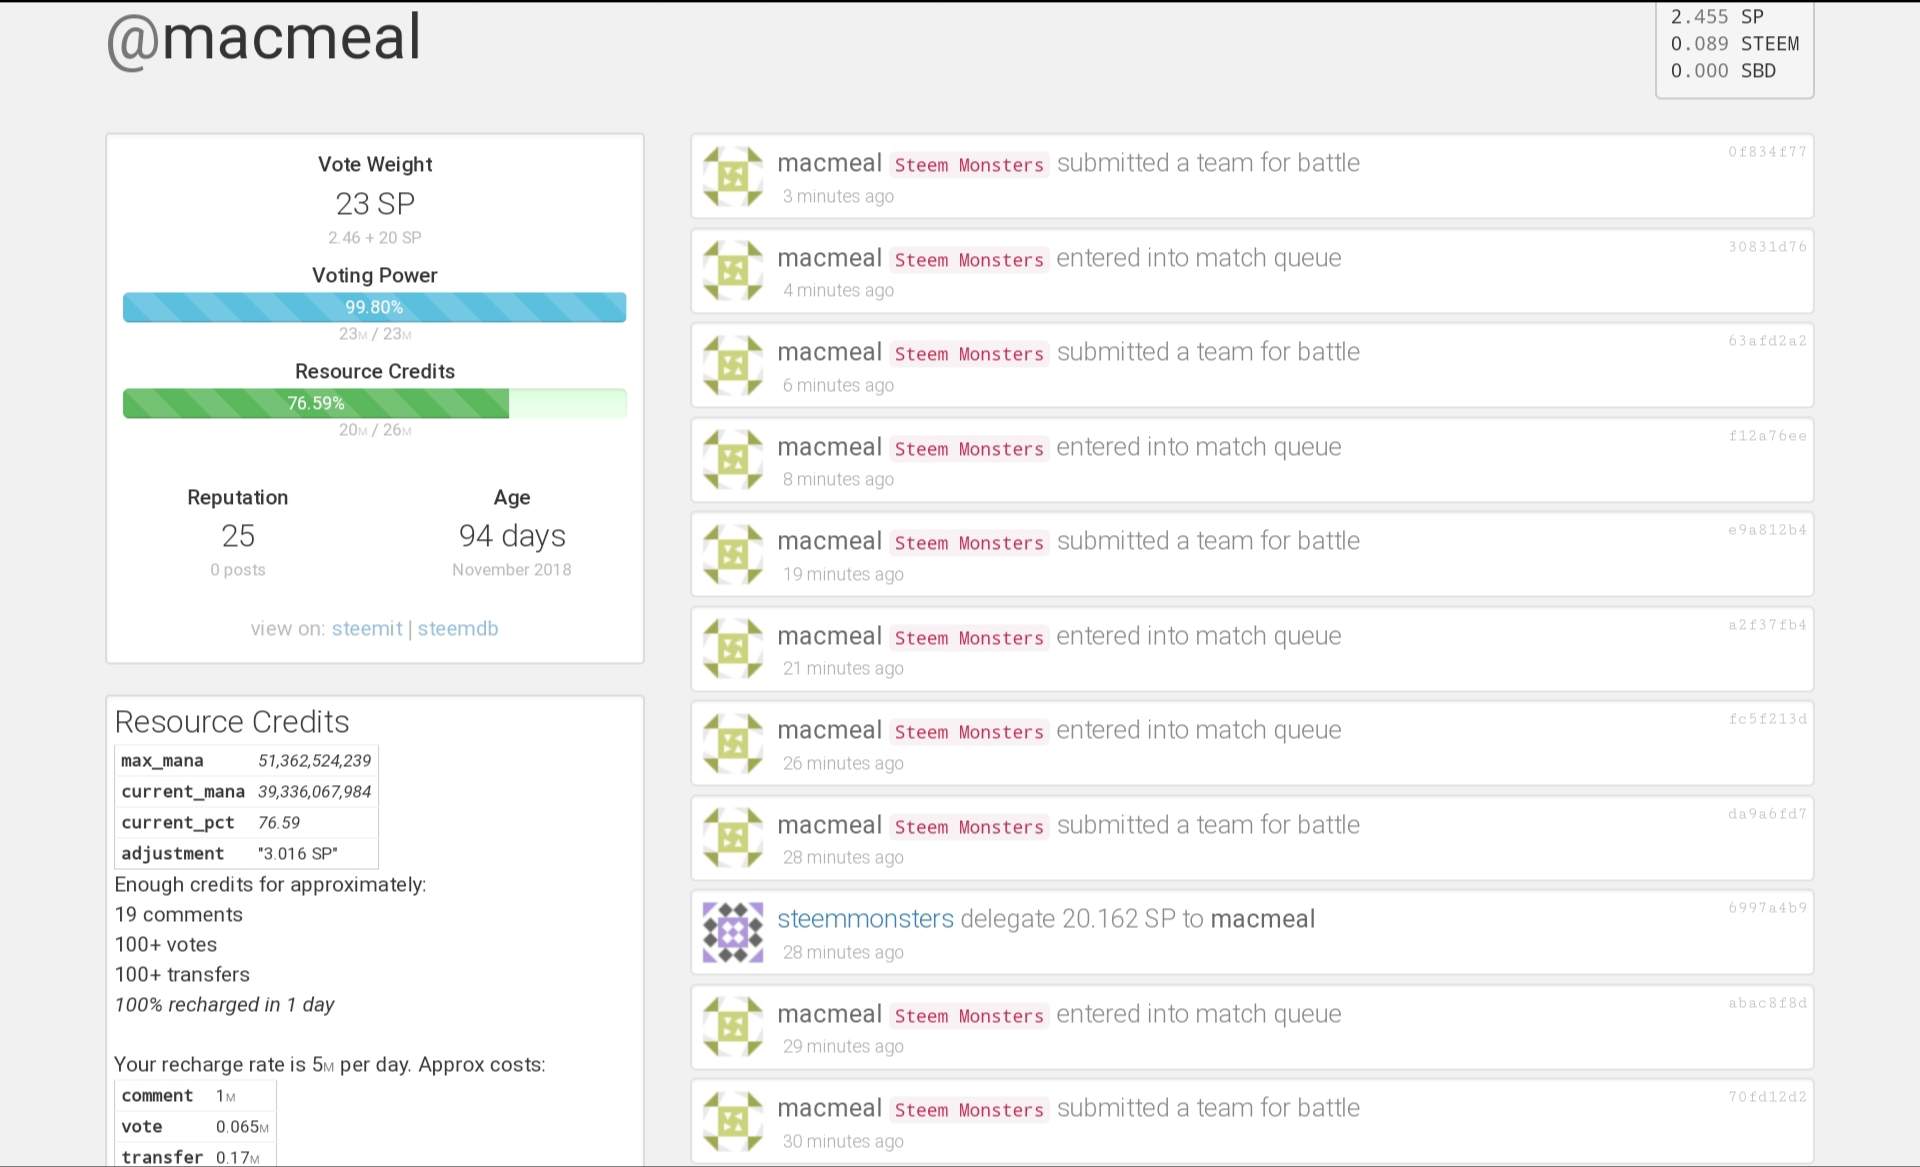Click steemmonsters avatar on delegation entry
1920x1167 pixels.
732,933
